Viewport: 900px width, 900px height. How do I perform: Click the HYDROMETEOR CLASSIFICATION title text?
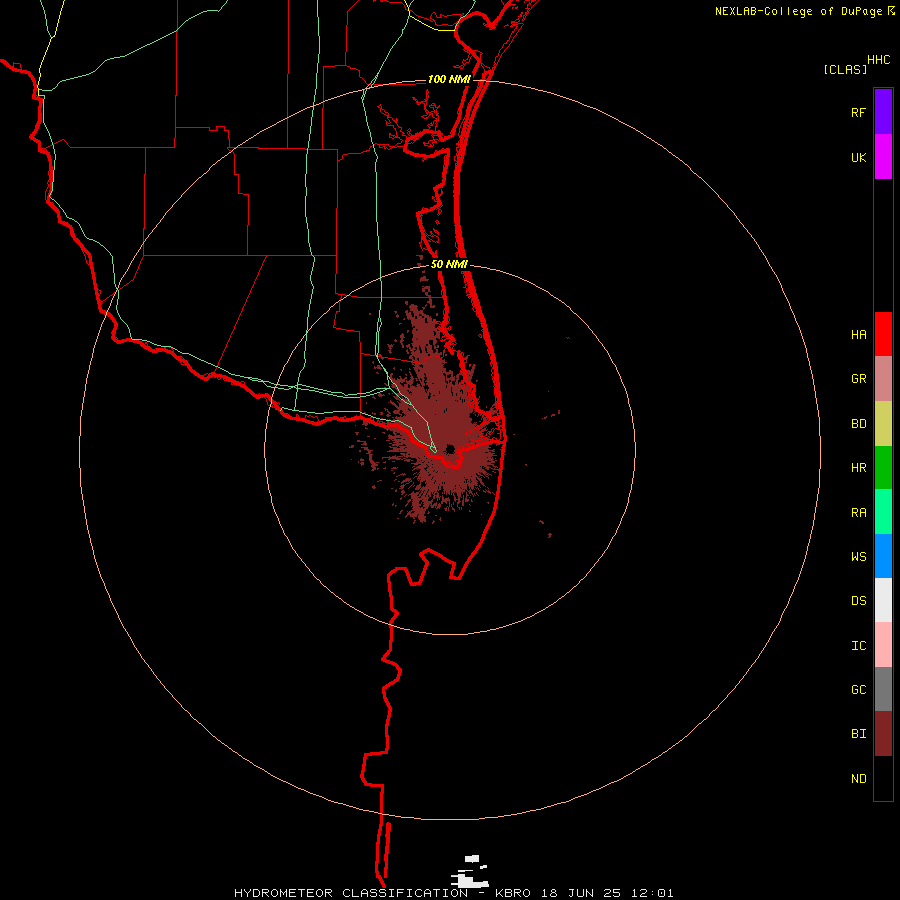pyautogui.click(x=351, y=893)
